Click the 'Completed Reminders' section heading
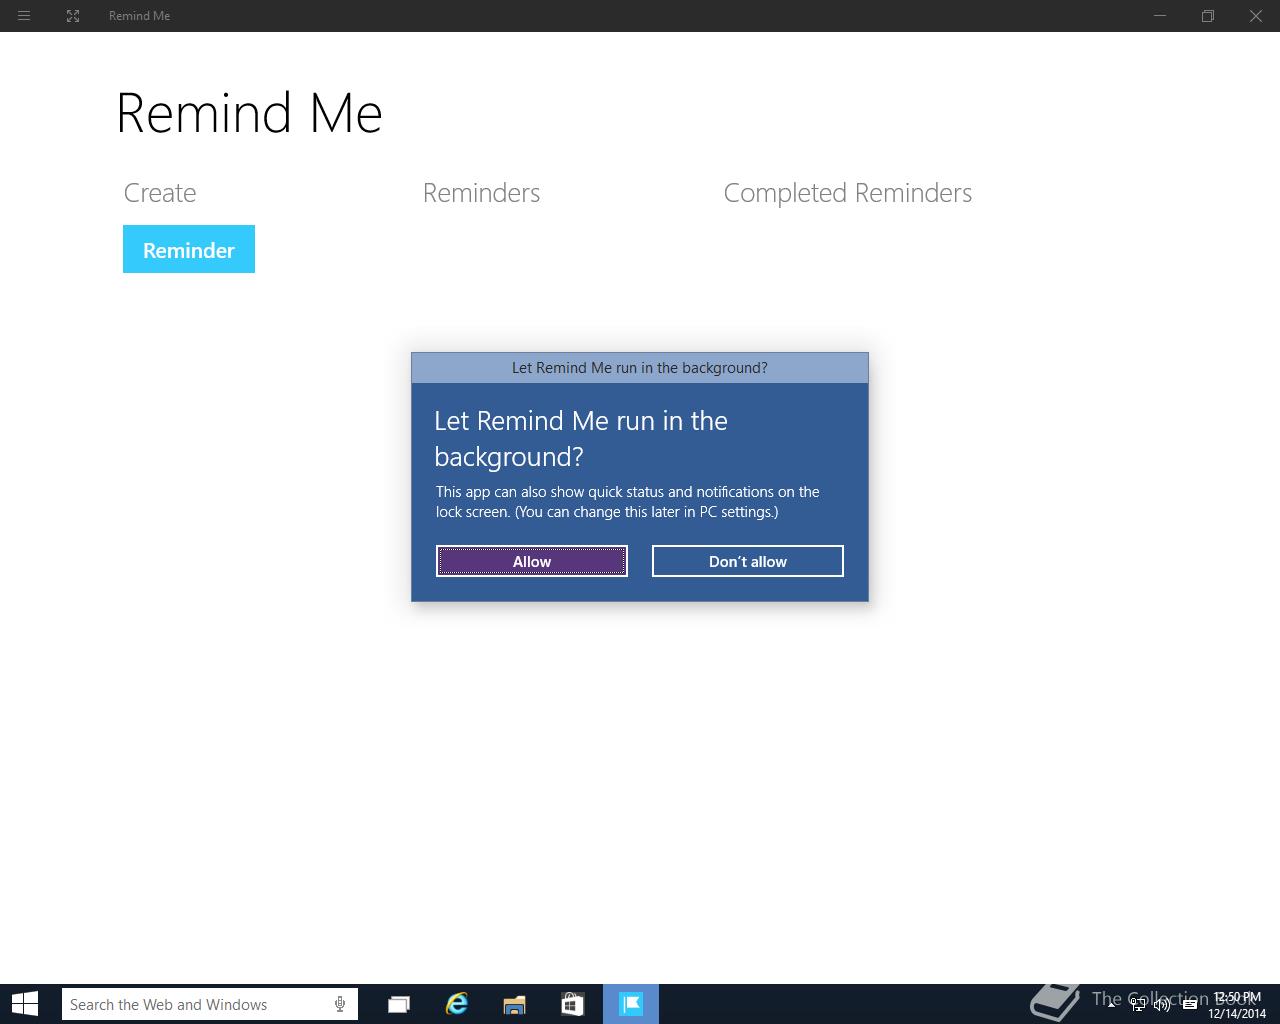 [848, 193]
